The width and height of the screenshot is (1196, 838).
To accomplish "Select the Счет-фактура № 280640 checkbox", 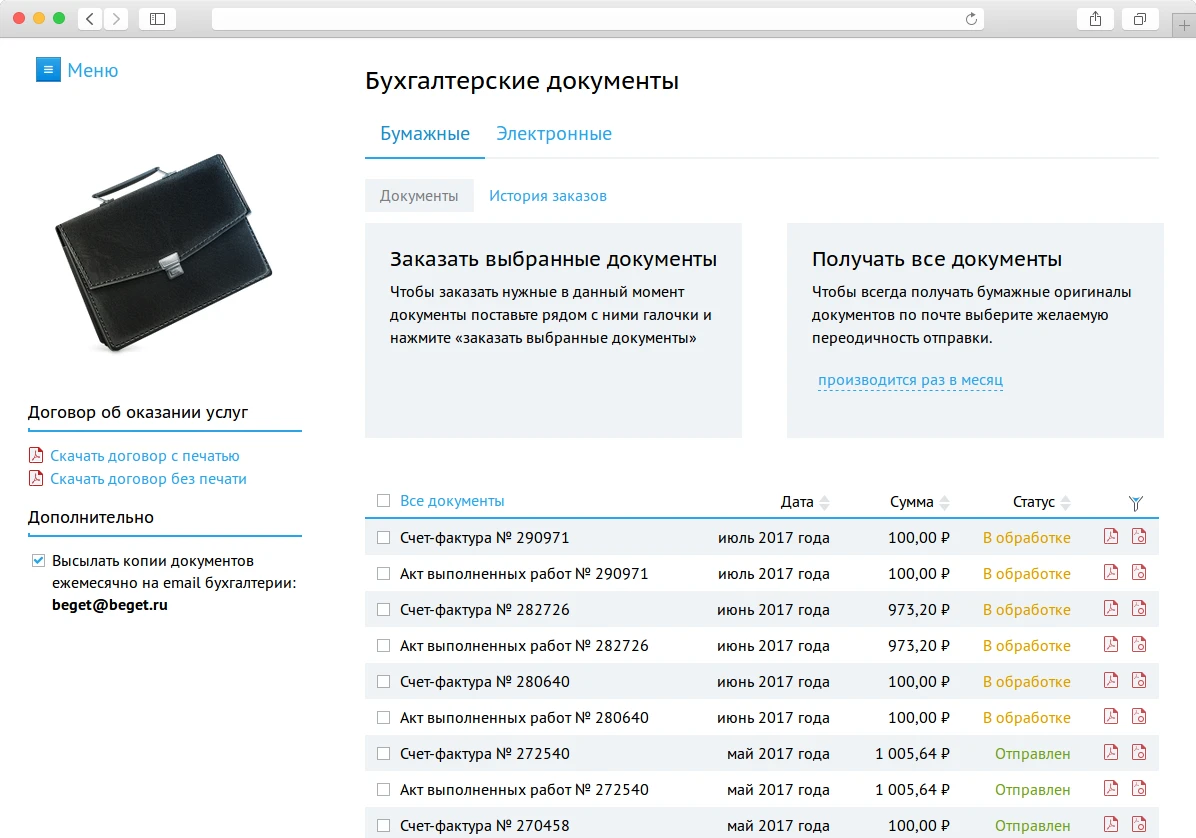I will (383, 680).
